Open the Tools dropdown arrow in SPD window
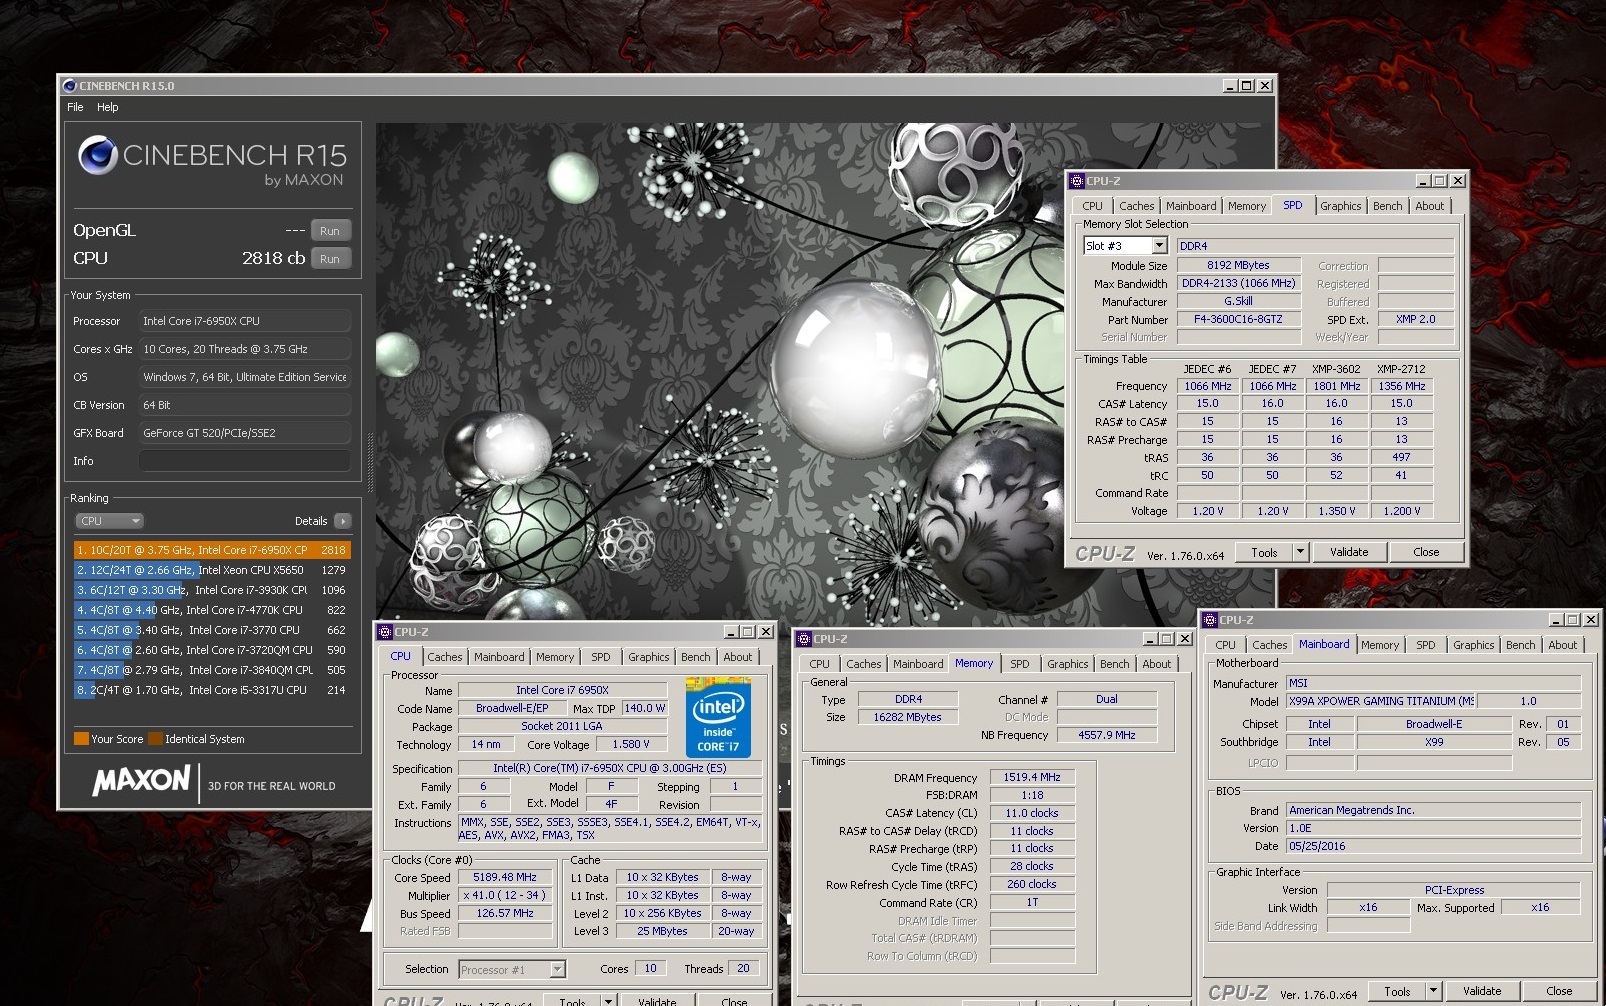This screenshot has height=1006, width=1606. tap(1300, 552)
